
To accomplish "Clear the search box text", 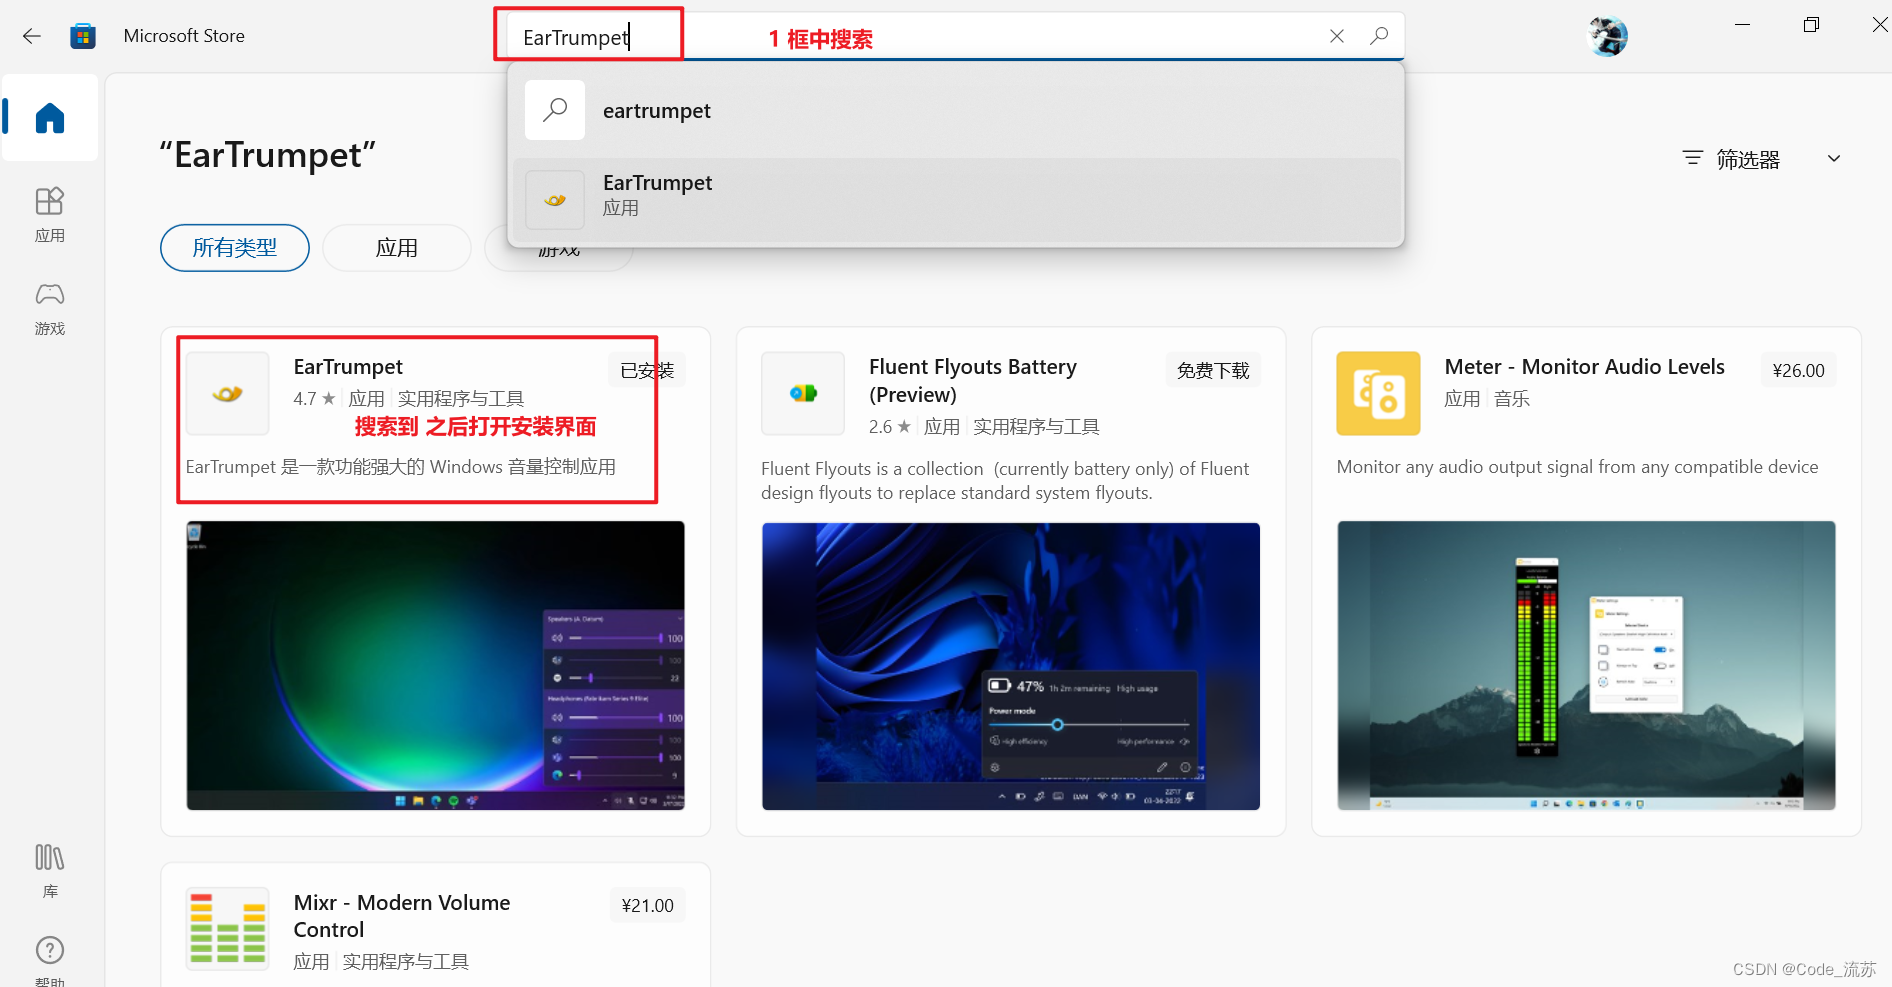I will point(1337,36).
